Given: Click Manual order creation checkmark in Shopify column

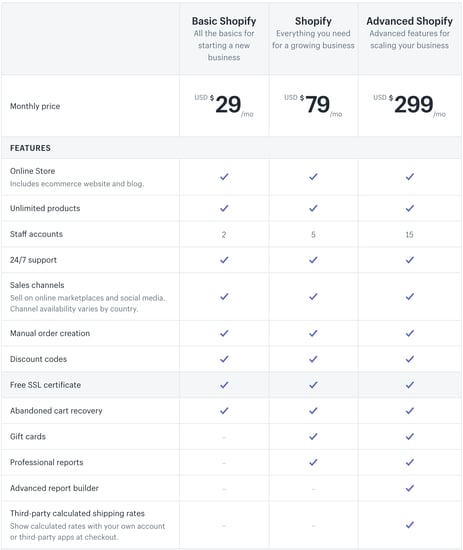Looking at the screenshot, I should click(313, 333).
